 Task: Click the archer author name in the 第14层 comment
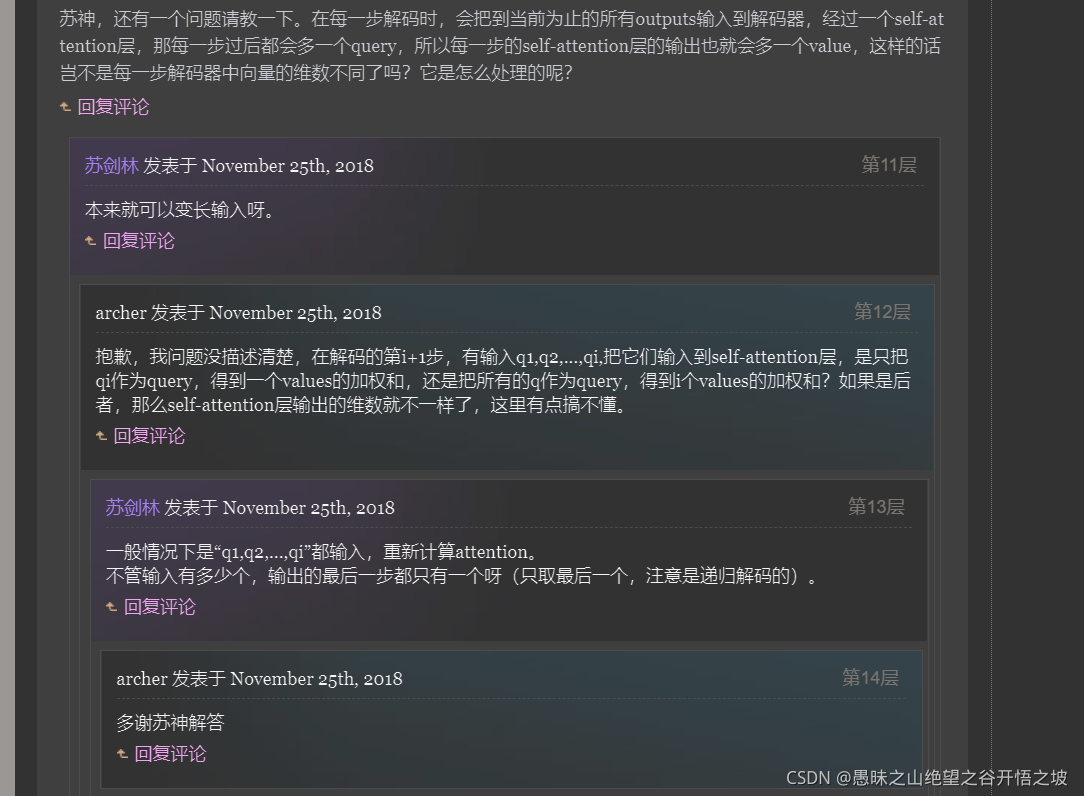(x=142, y=679)
